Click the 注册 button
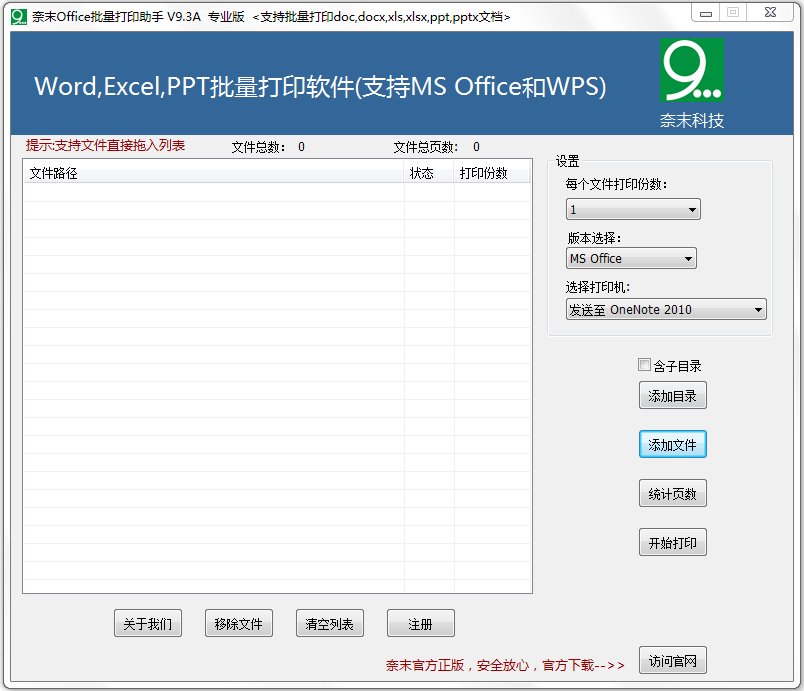The height and width of the screenshot is (691, 804). pyautogui.click(x=420, y=623)
